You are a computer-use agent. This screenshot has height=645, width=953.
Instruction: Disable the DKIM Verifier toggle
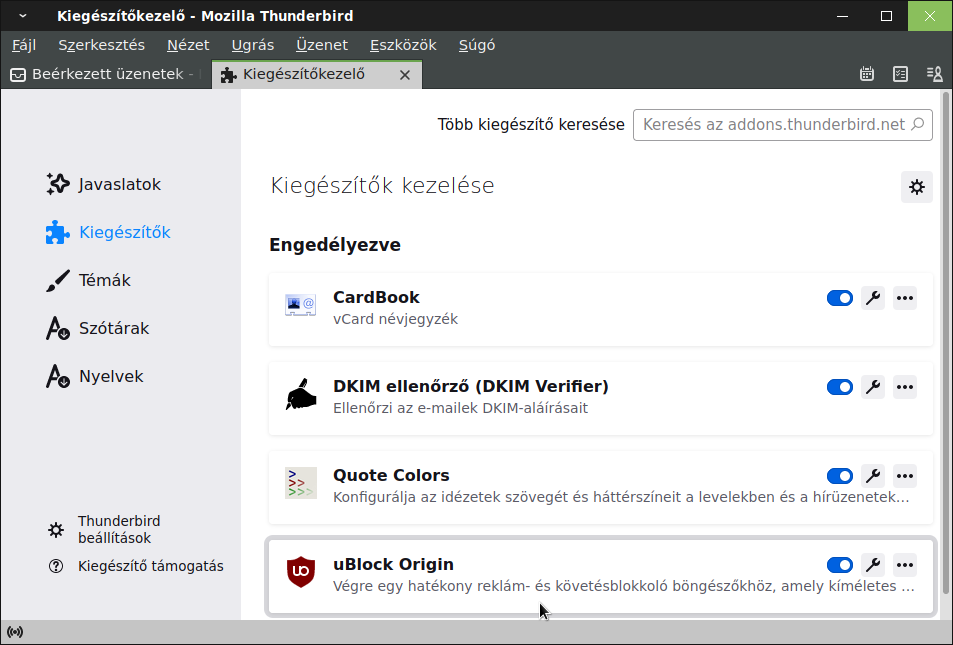point(840,387)
